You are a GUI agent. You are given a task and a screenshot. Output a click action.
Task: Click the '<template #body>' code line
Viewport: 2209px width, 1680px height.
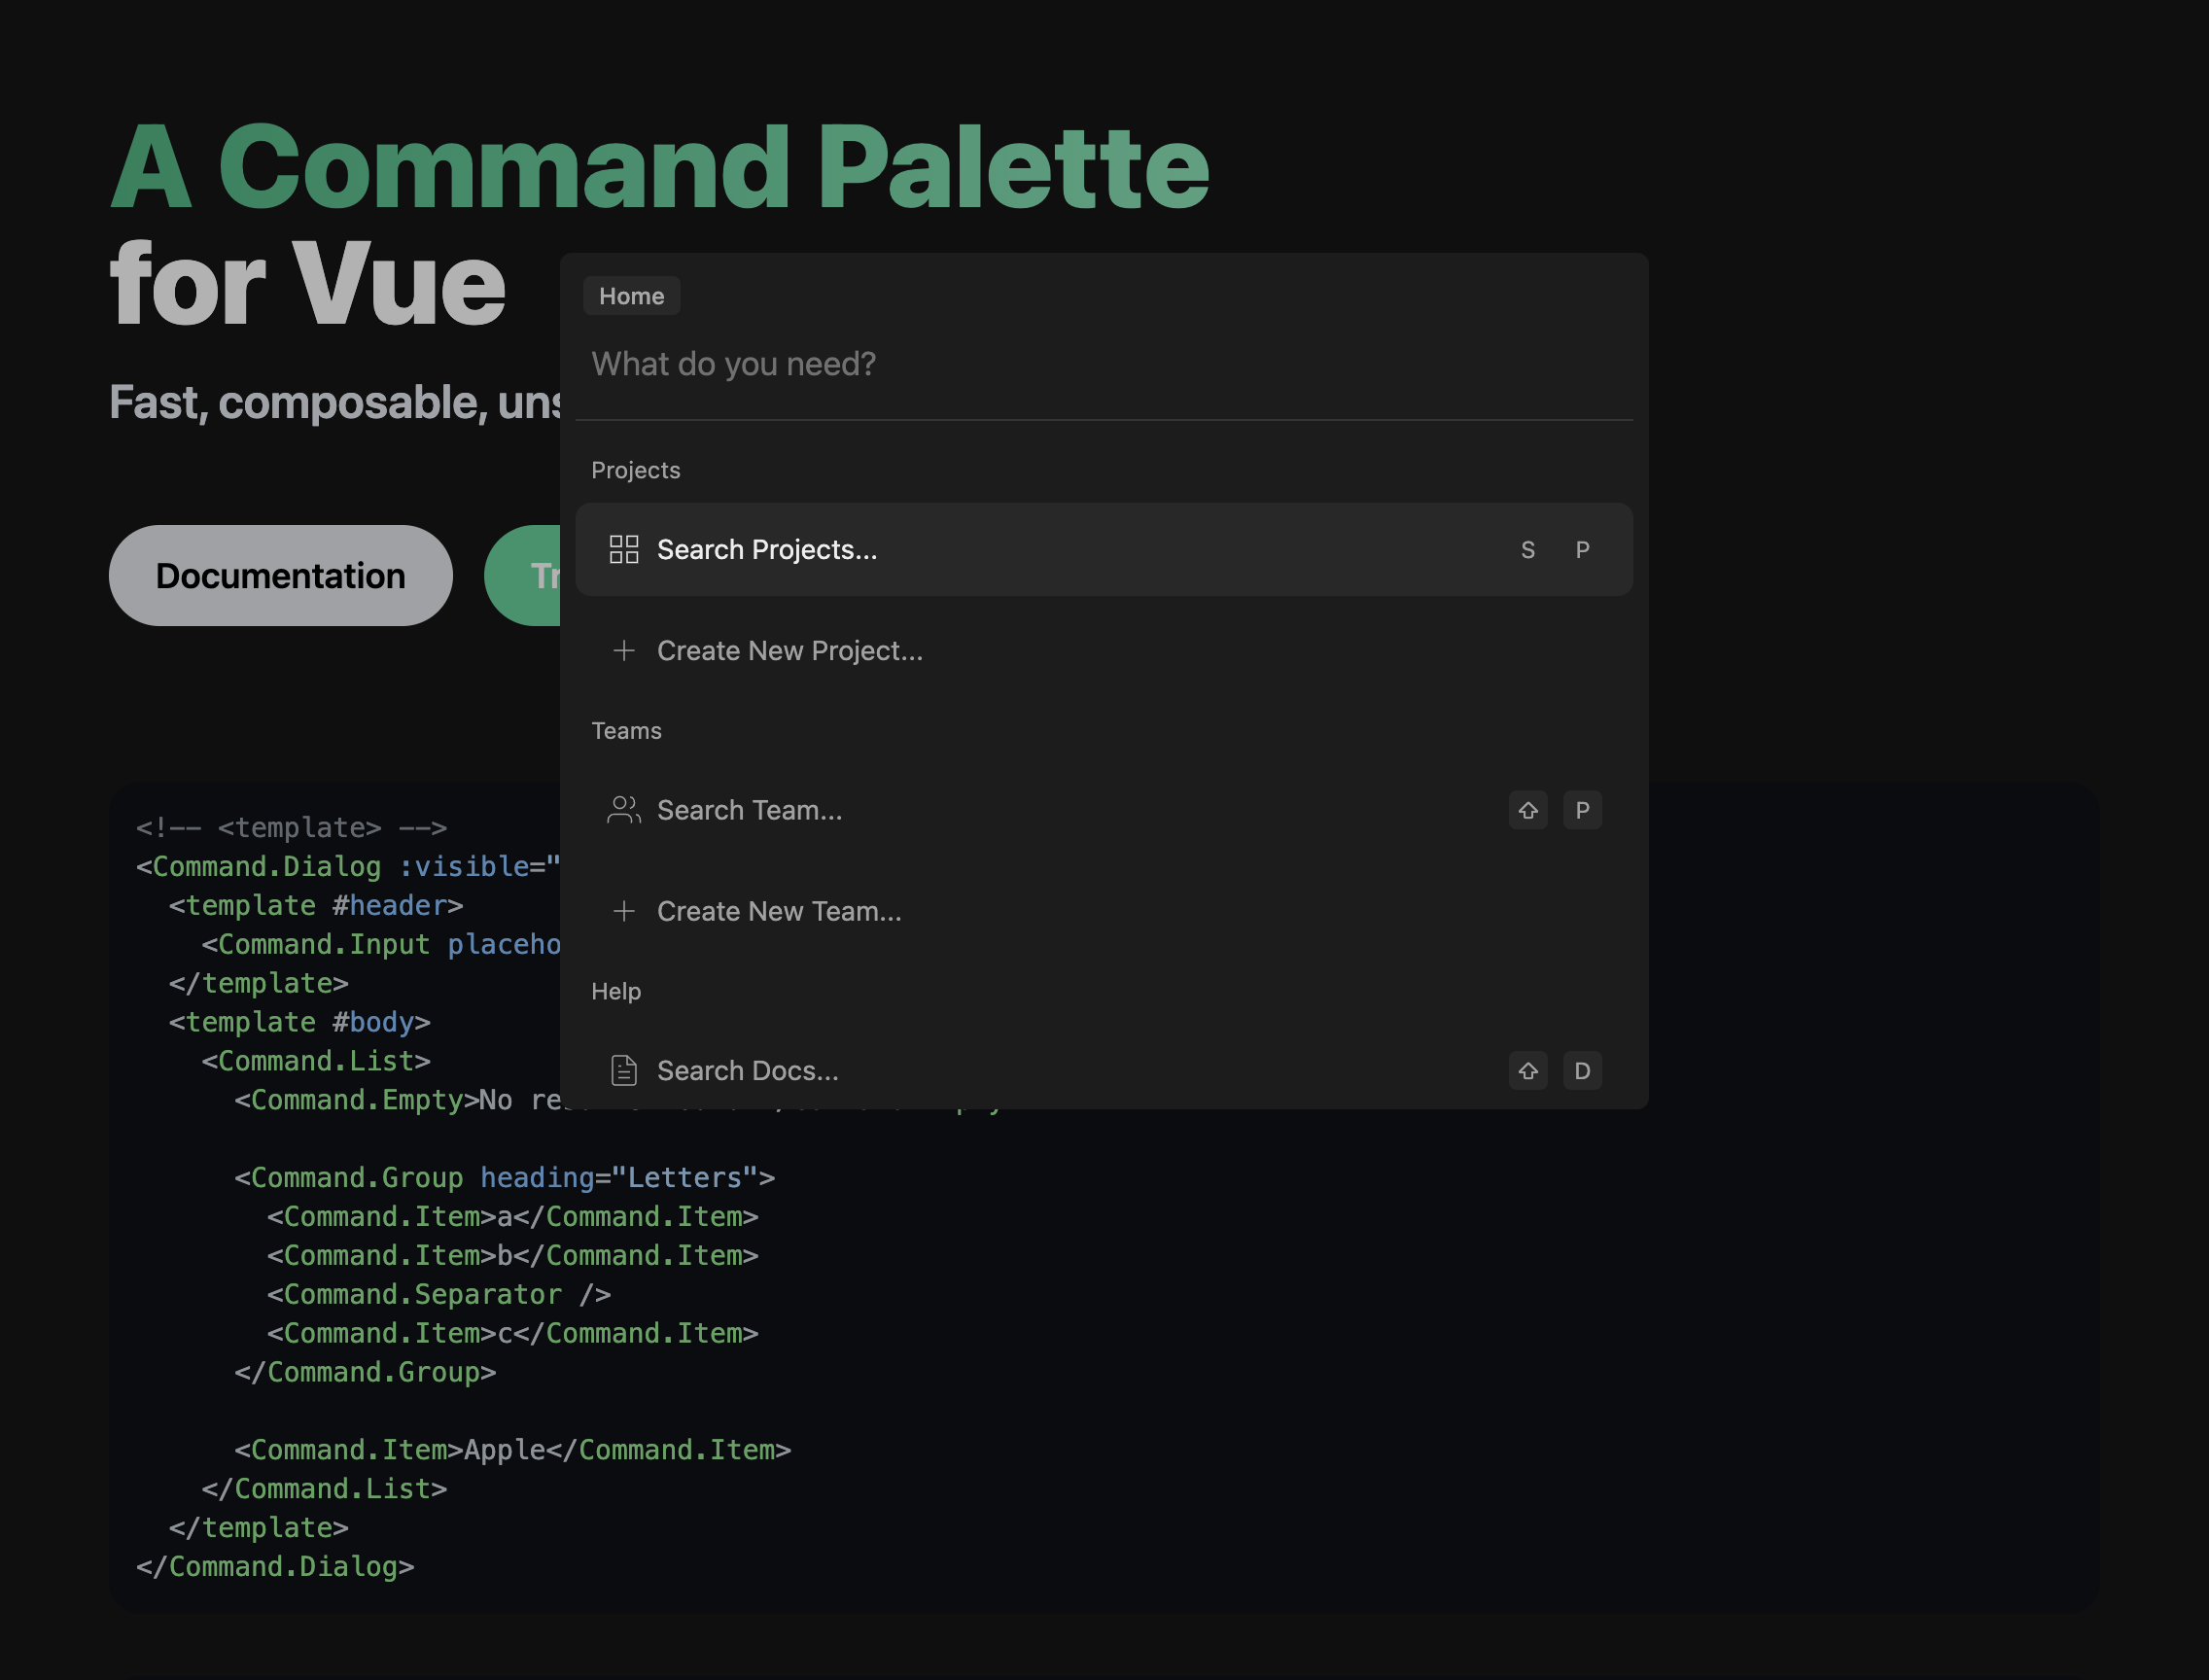tap(300, 1022)
